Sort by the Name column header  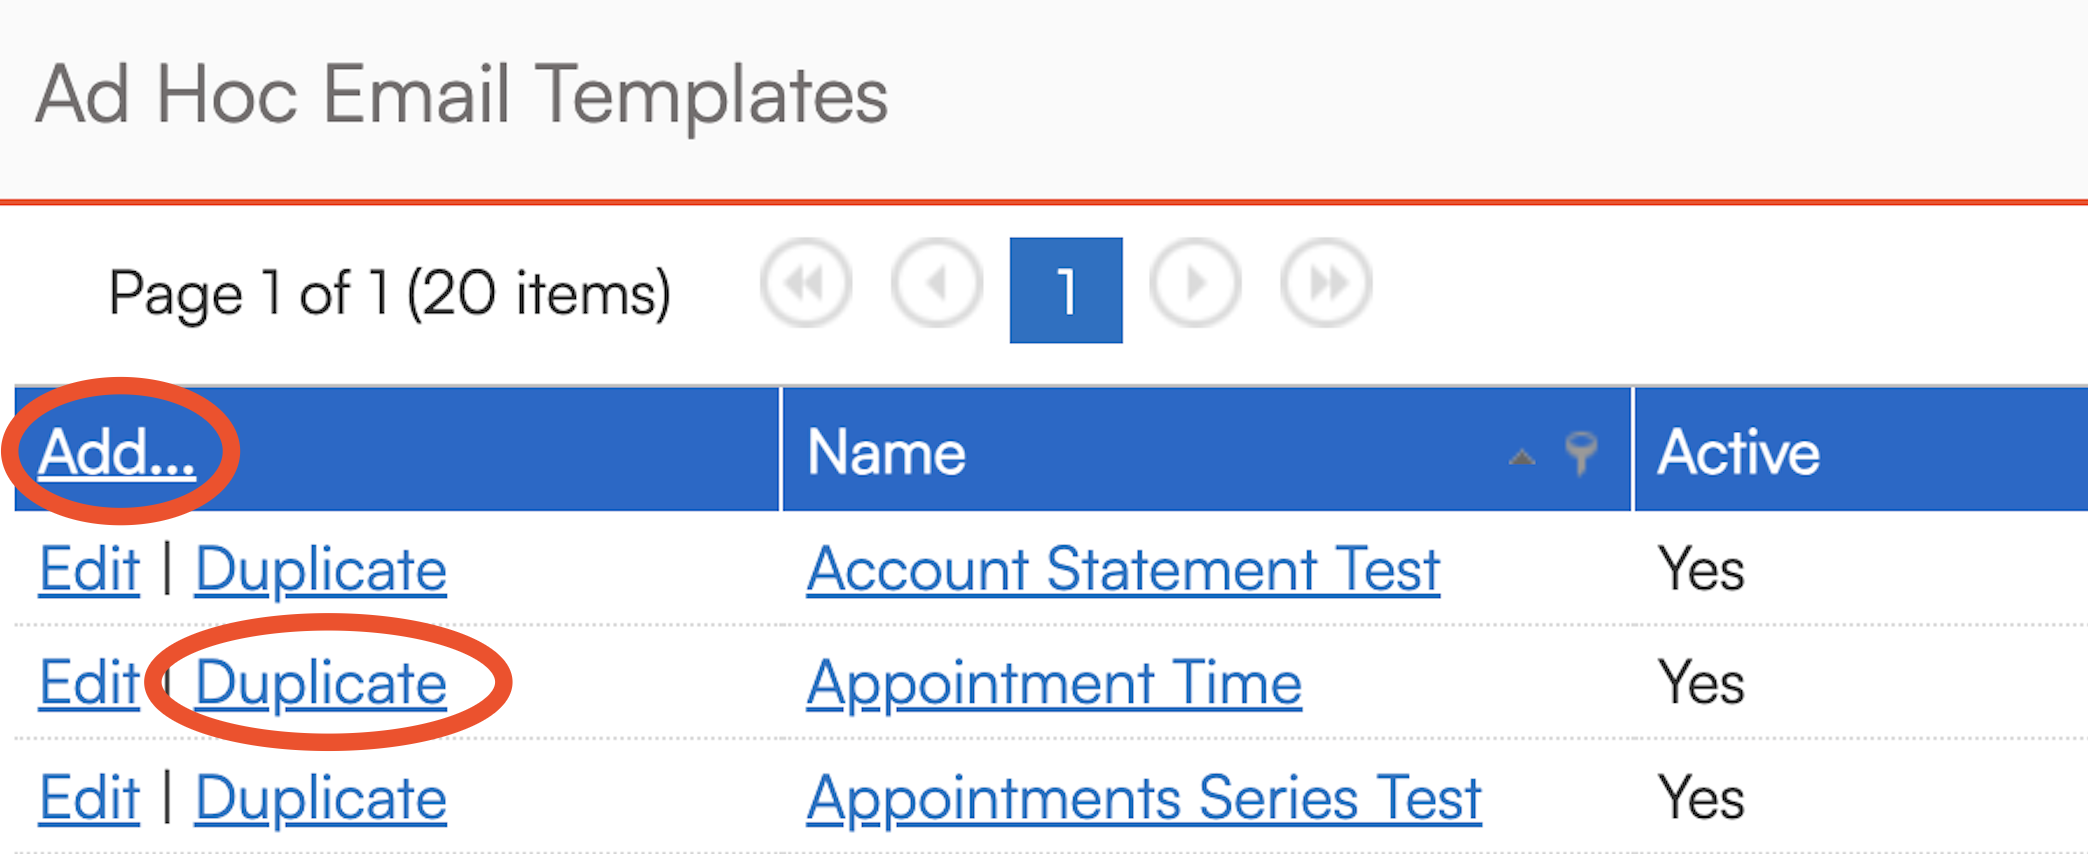click(x=887, y=453)
